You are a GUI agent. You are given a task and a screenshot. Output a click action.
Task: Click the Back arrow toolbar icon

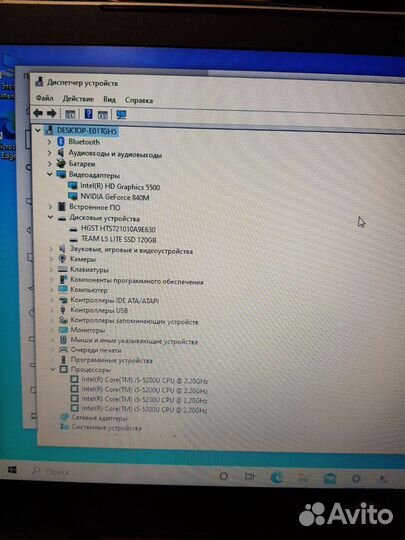click(38, 113)
